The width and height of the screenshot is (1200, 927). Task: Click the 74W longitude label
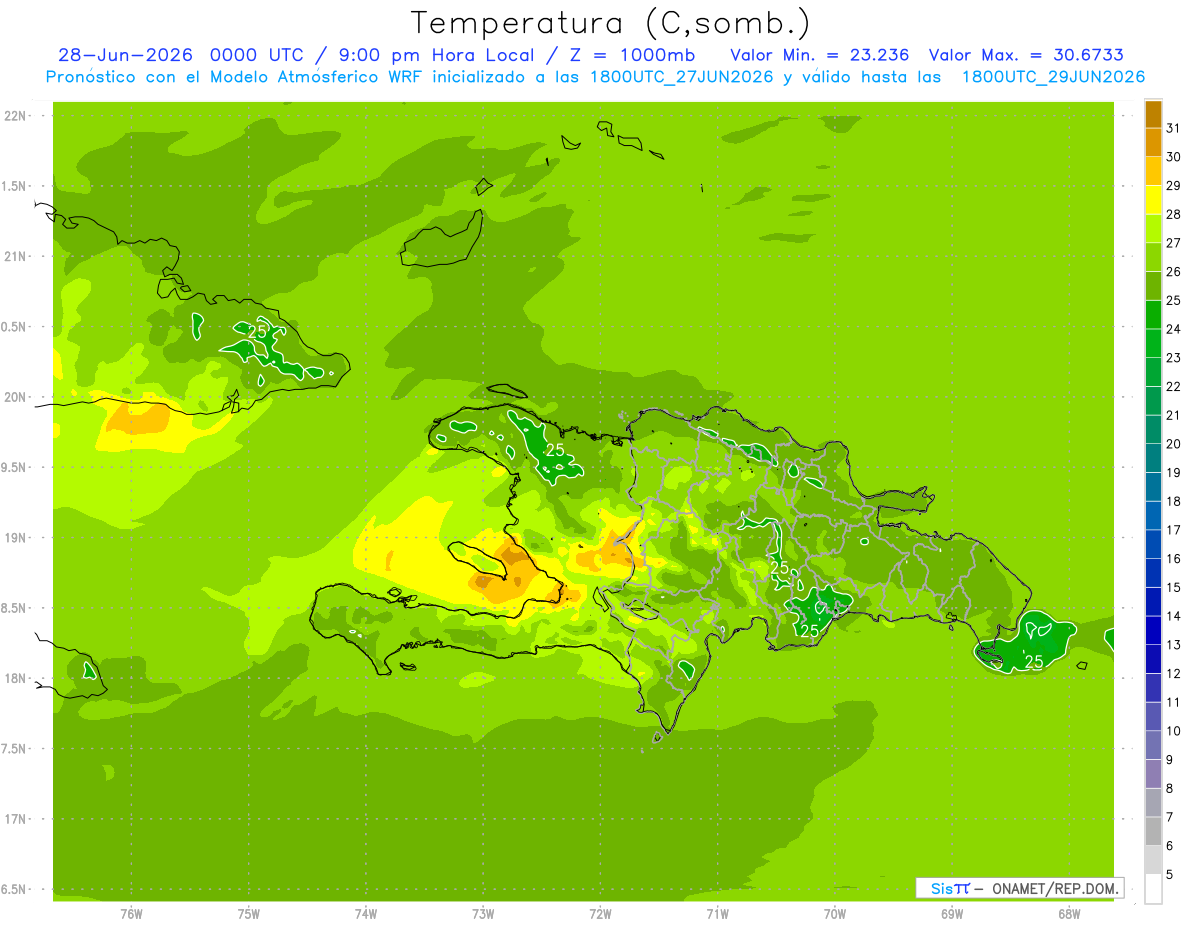click(x=366, y=913)
